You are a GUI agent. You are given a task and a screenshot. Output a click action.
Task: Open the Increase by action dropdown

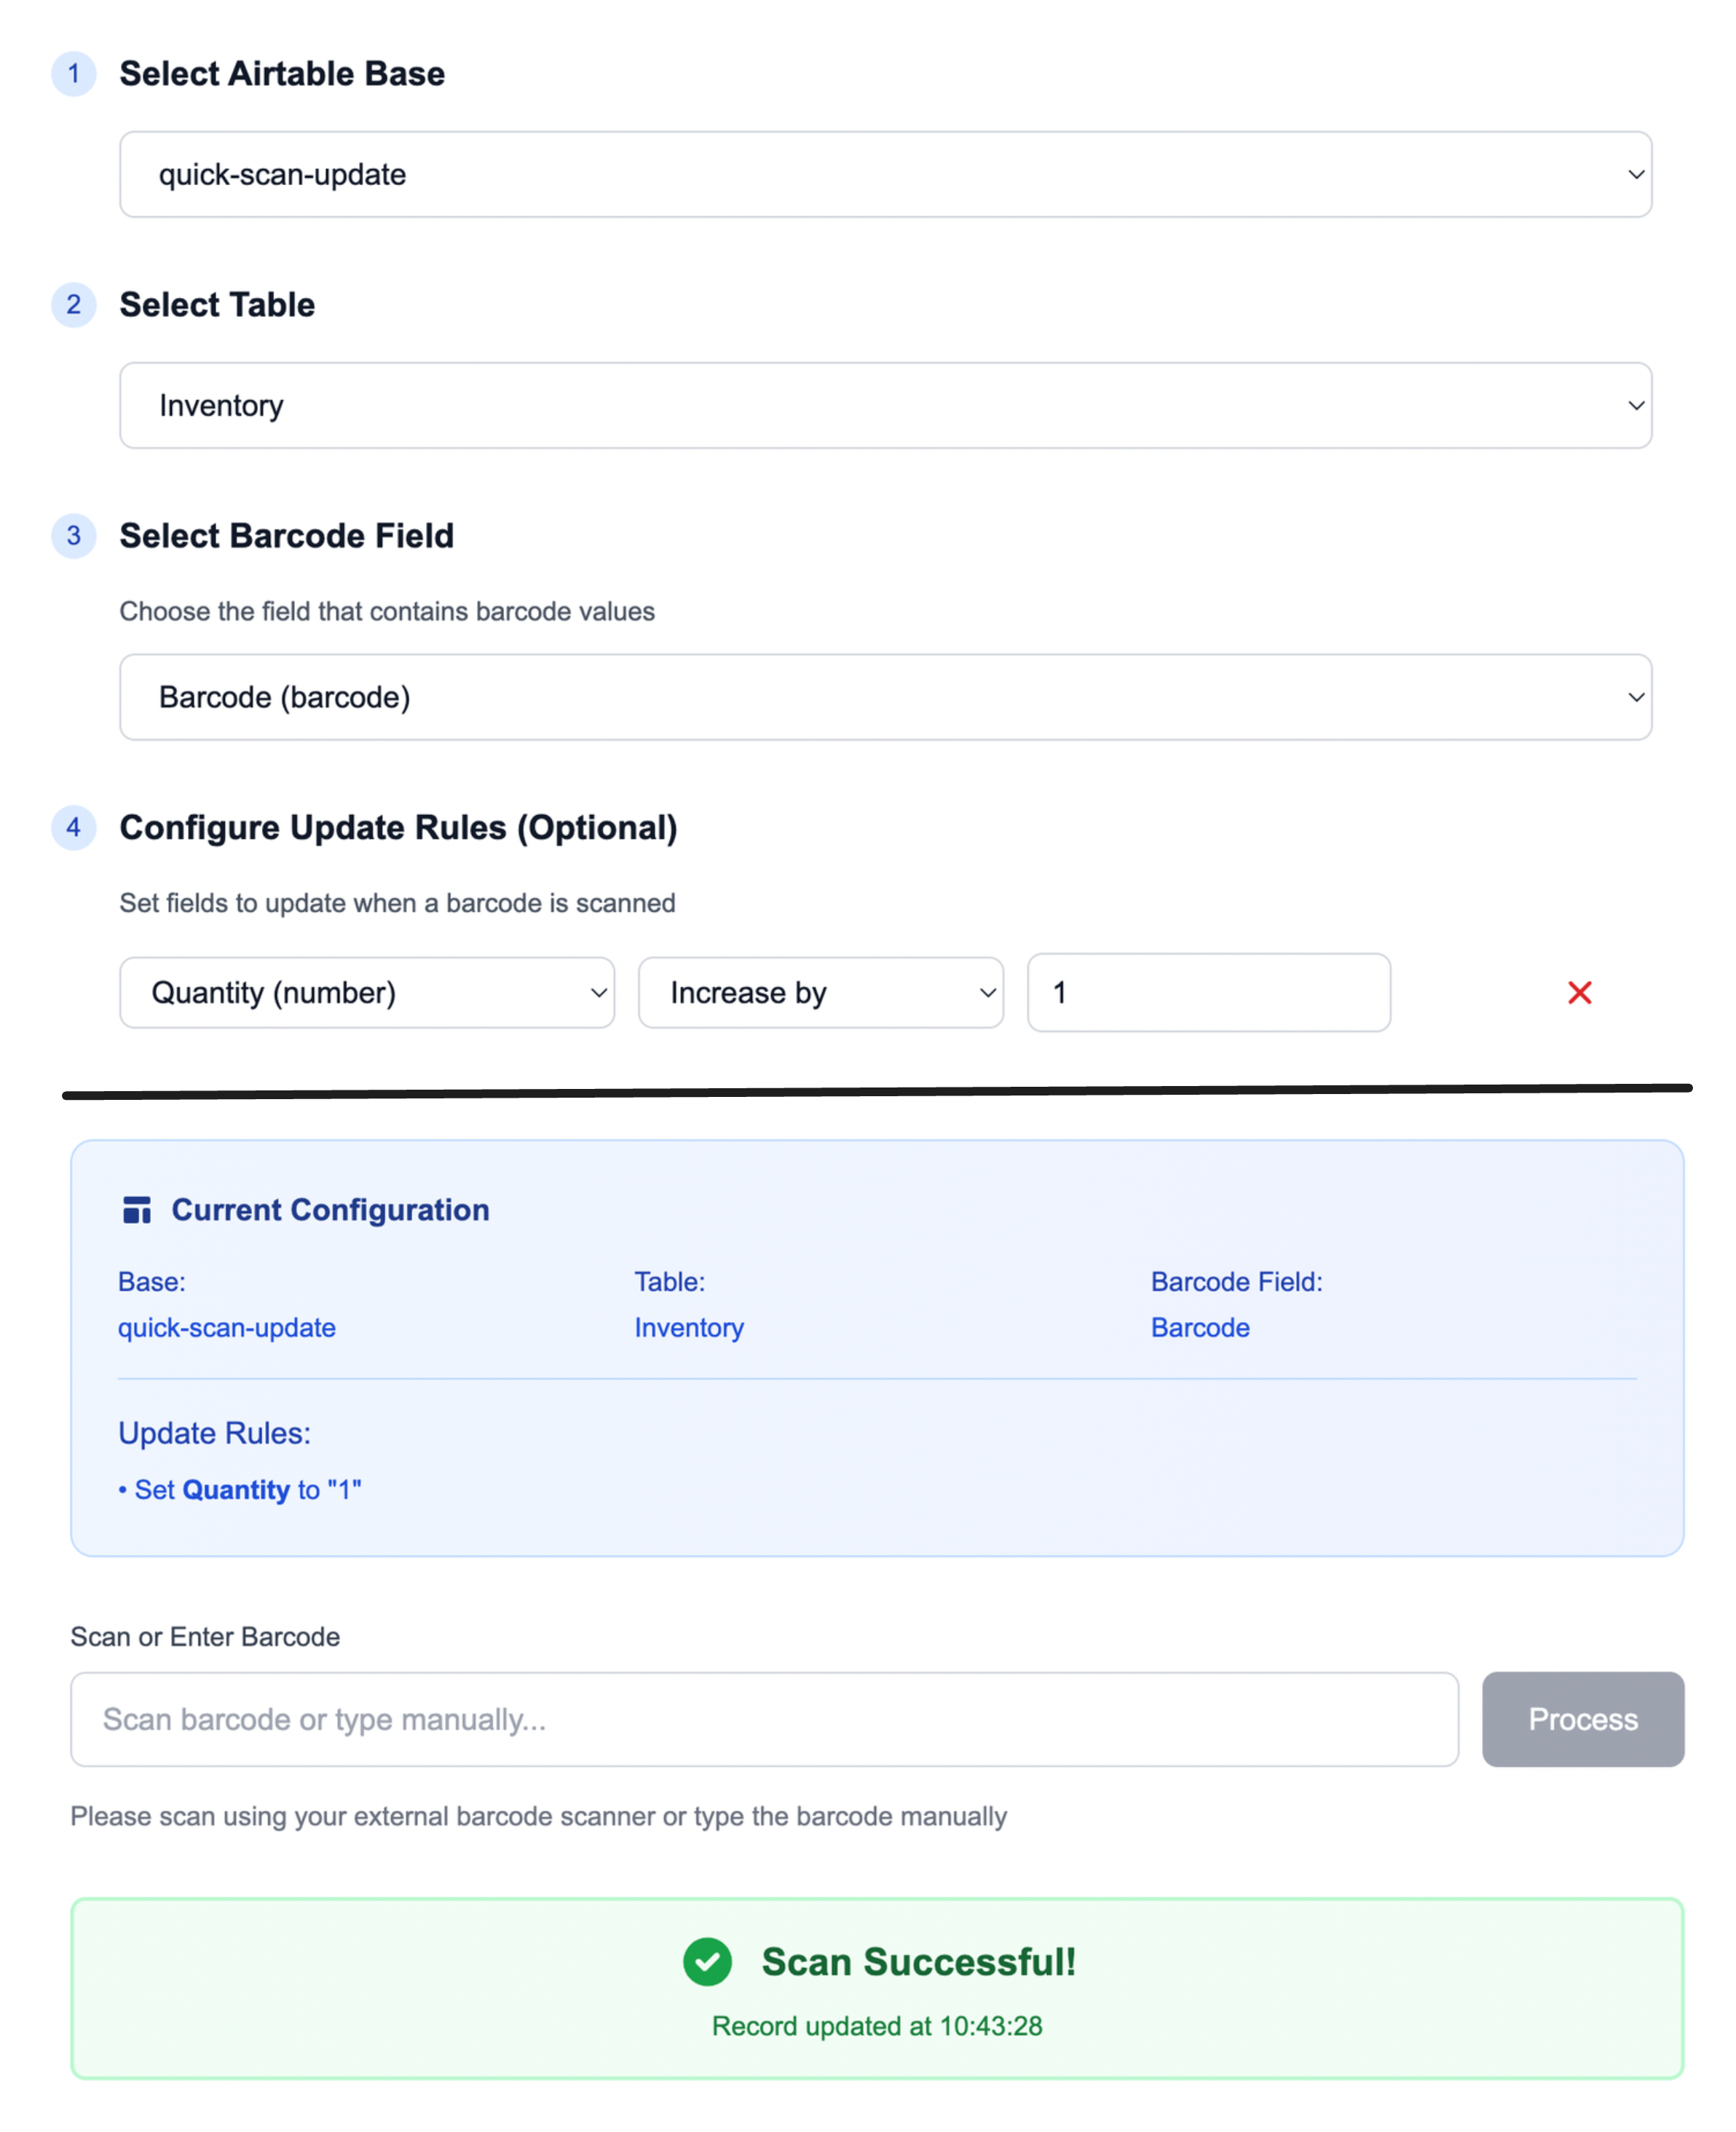(x=820, y=992)
